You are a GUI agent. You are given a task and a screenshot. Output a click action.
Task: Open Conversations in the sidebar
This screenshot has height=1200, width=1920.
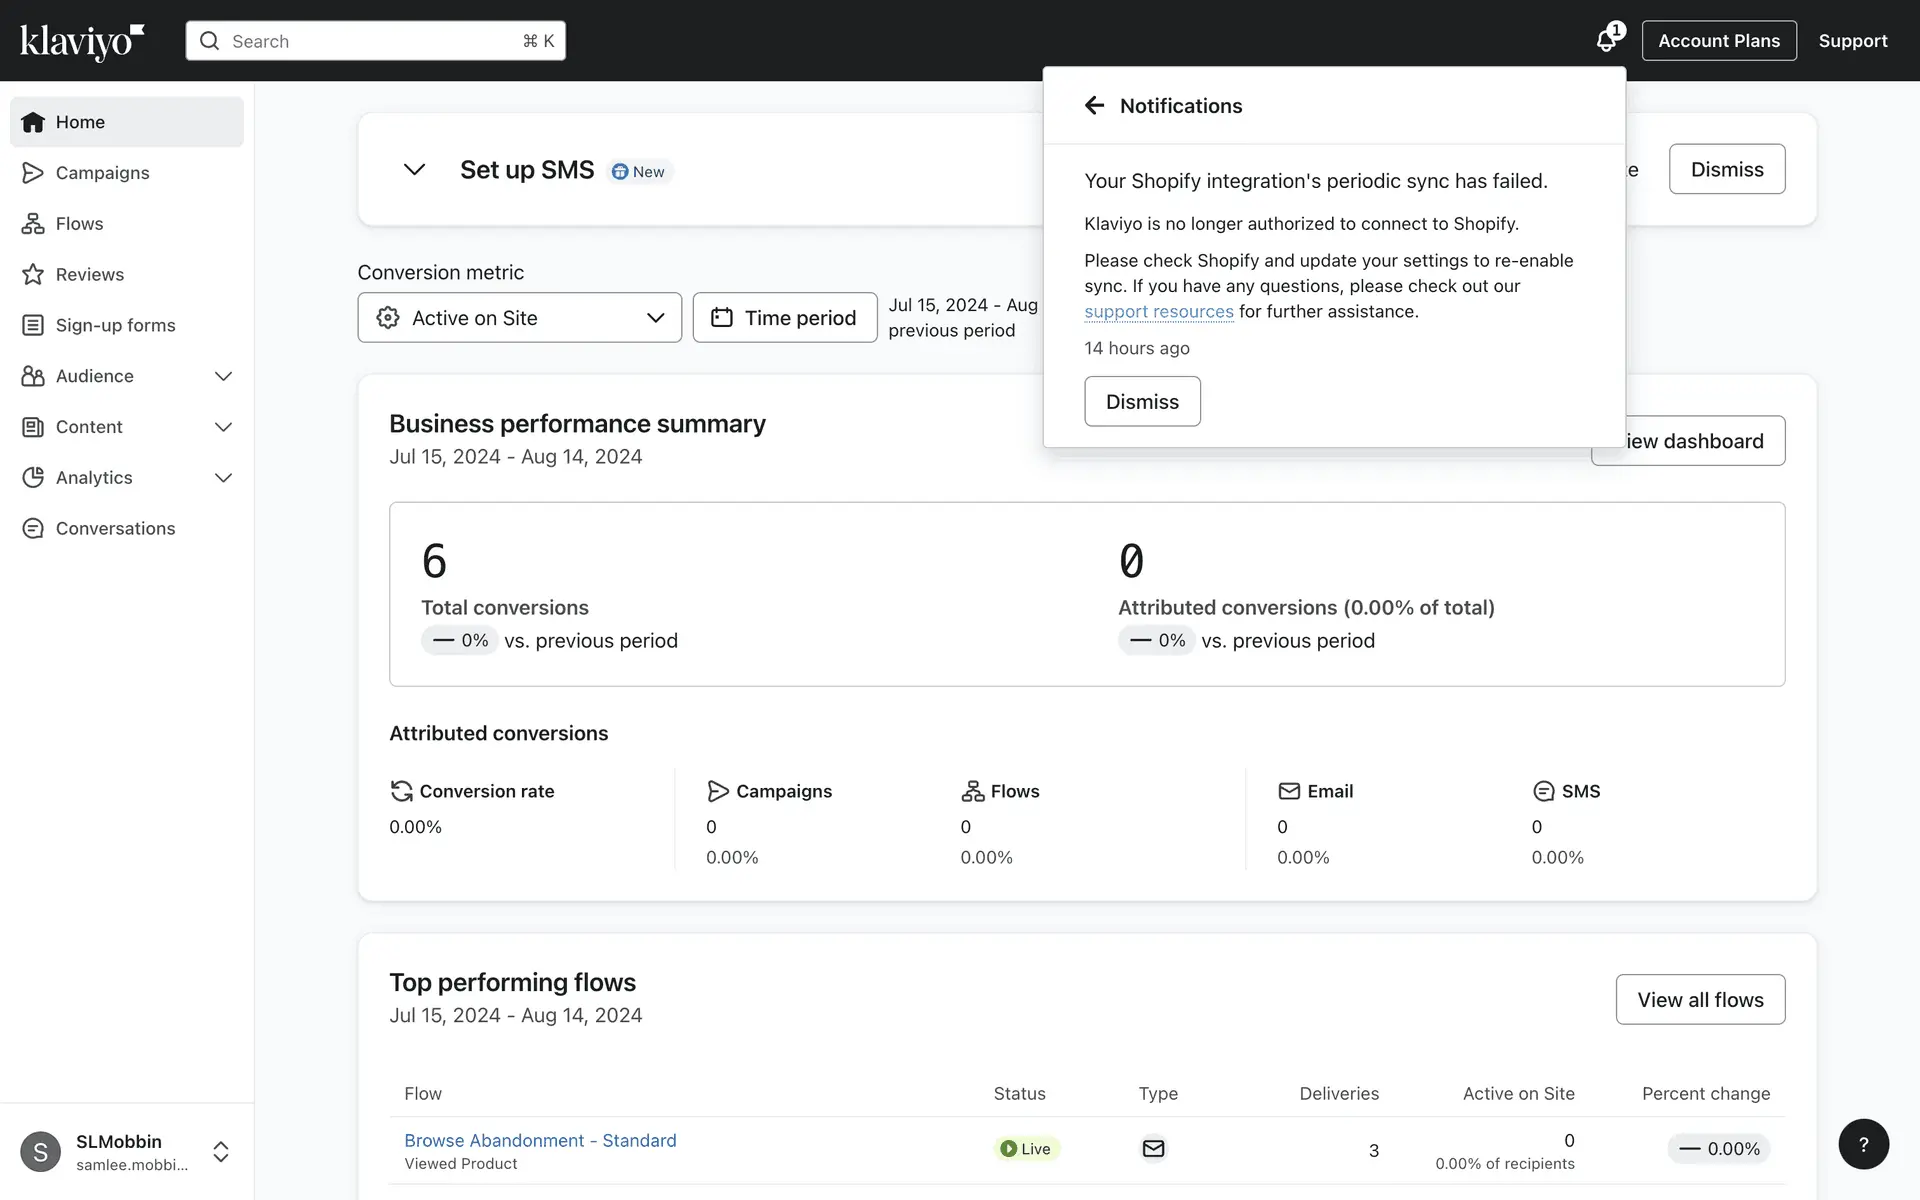click(115, 529)
